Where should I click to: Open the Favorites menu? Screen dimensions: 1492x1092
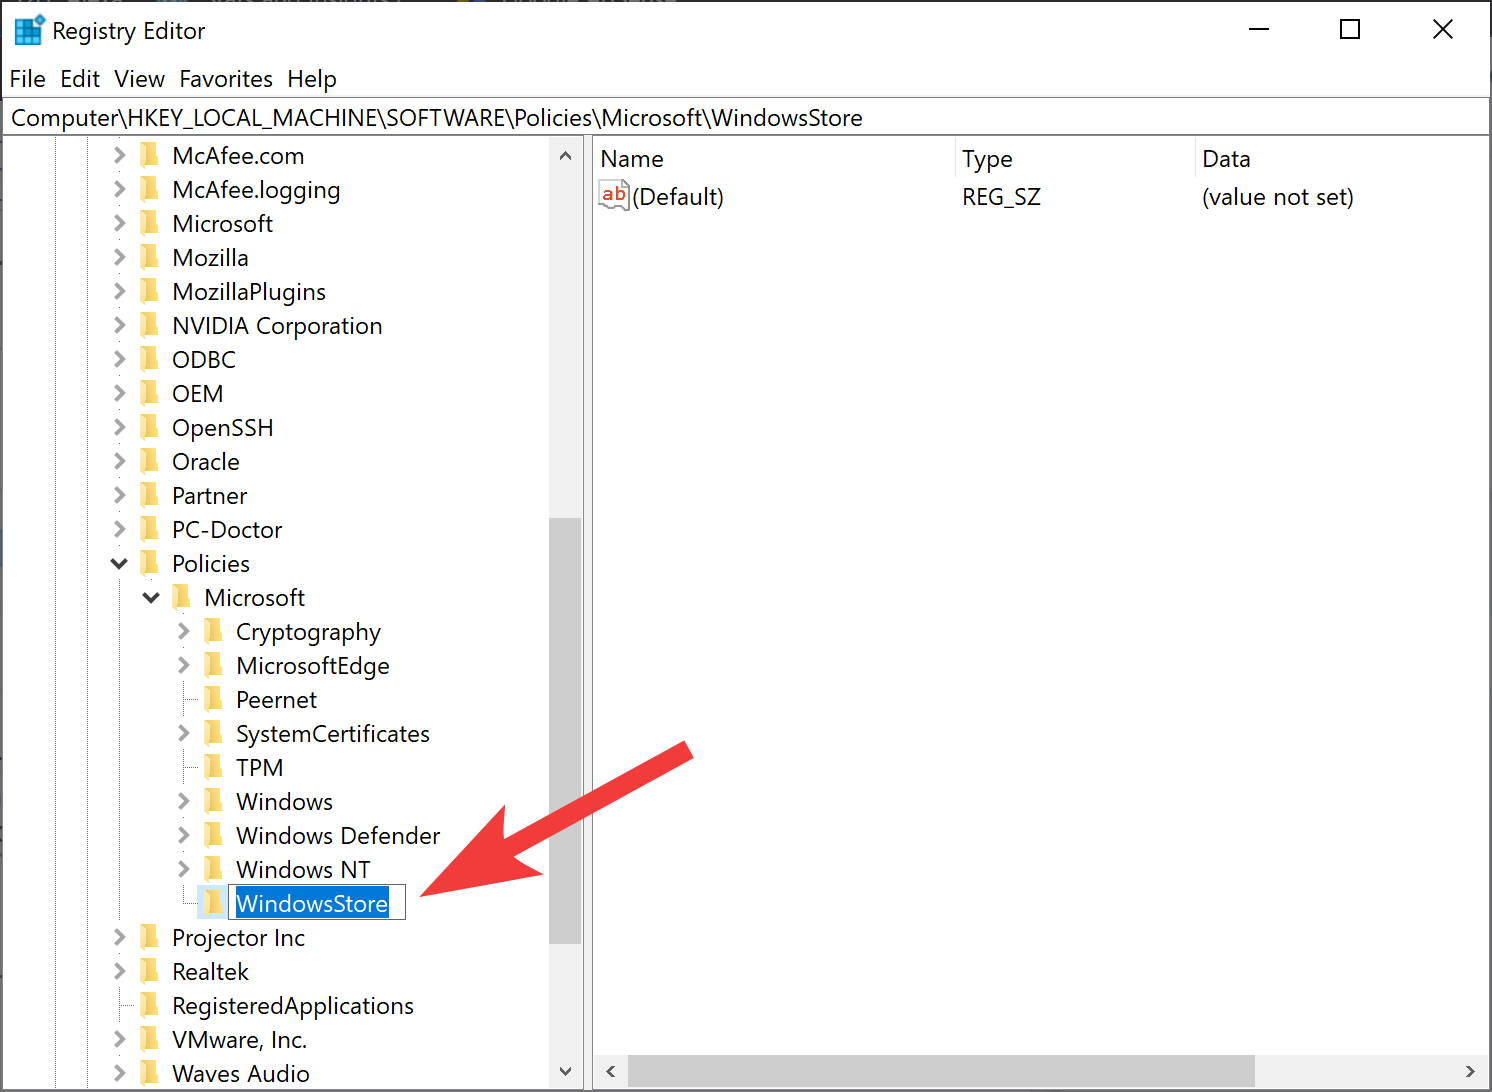pyautogui.click(x=226, y=79)
